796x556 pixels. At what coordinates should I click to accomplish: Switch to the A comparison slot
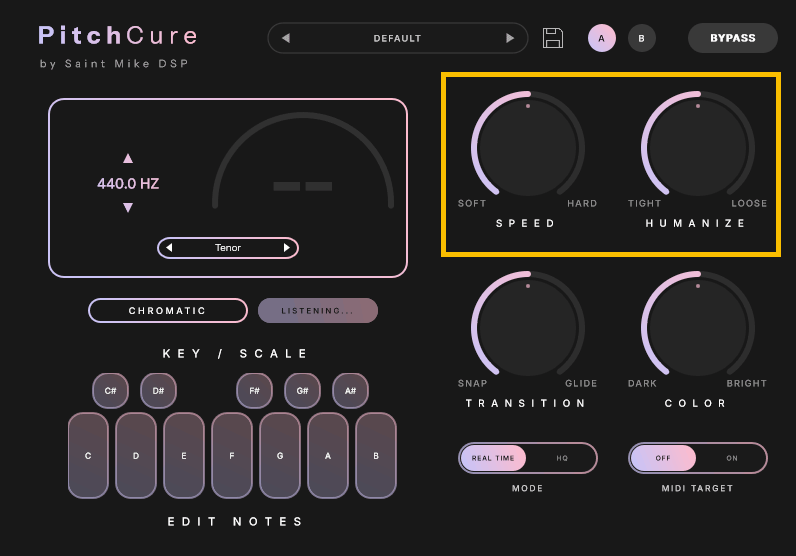click(602, 38)
